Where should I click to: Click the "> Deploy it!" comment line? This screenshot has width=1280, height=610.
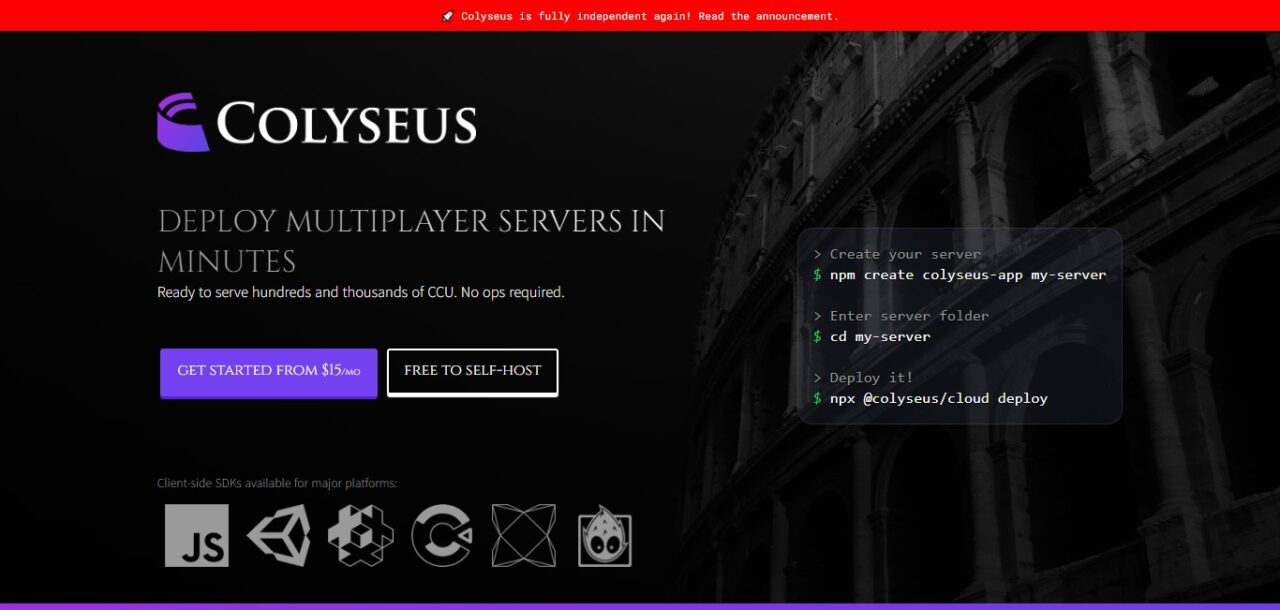(863, 378)
